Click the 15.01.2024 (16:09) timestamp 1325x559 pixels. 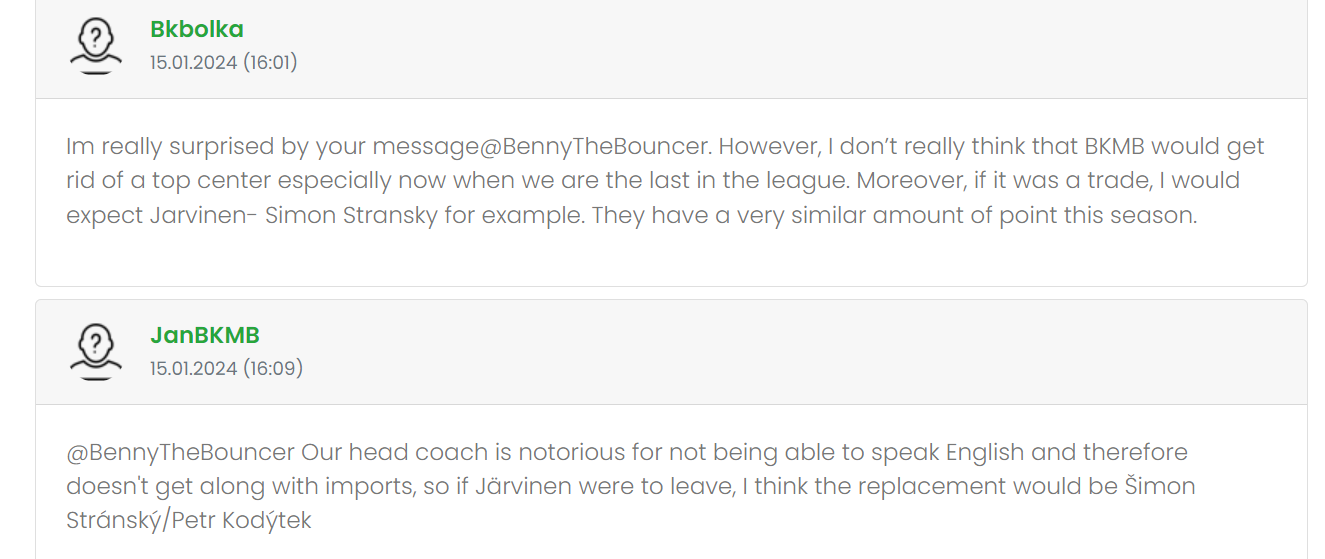226,369
